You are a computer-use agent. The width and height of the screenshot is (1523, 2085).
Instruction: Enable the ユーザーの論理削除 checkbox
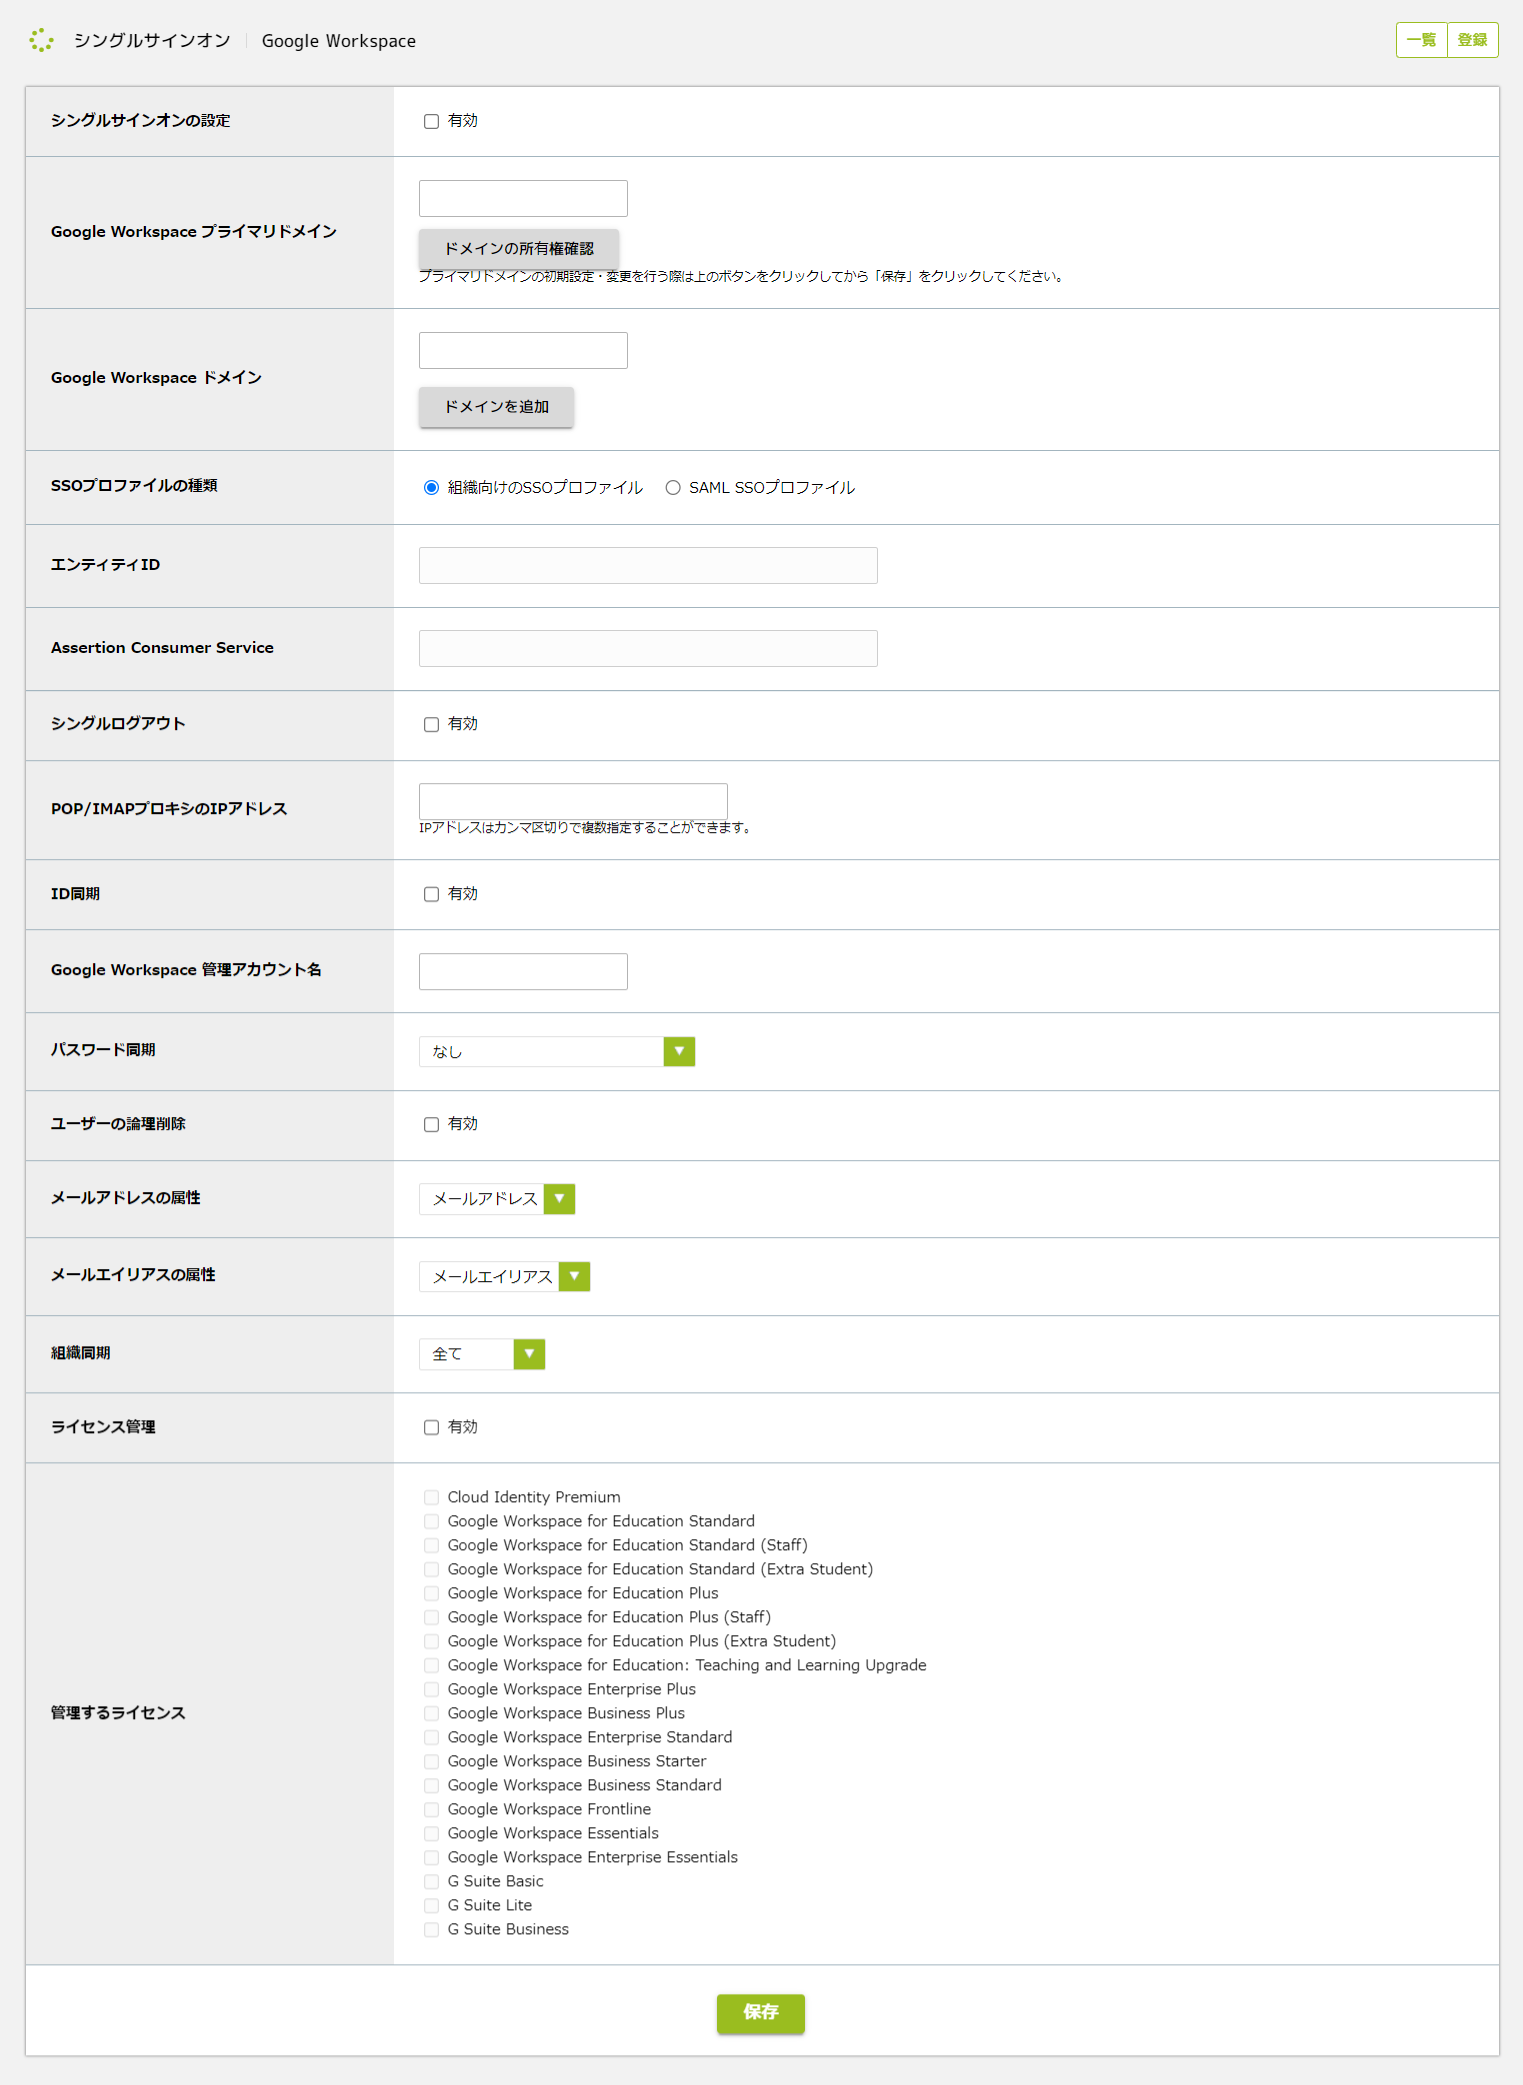(431, 1124)
